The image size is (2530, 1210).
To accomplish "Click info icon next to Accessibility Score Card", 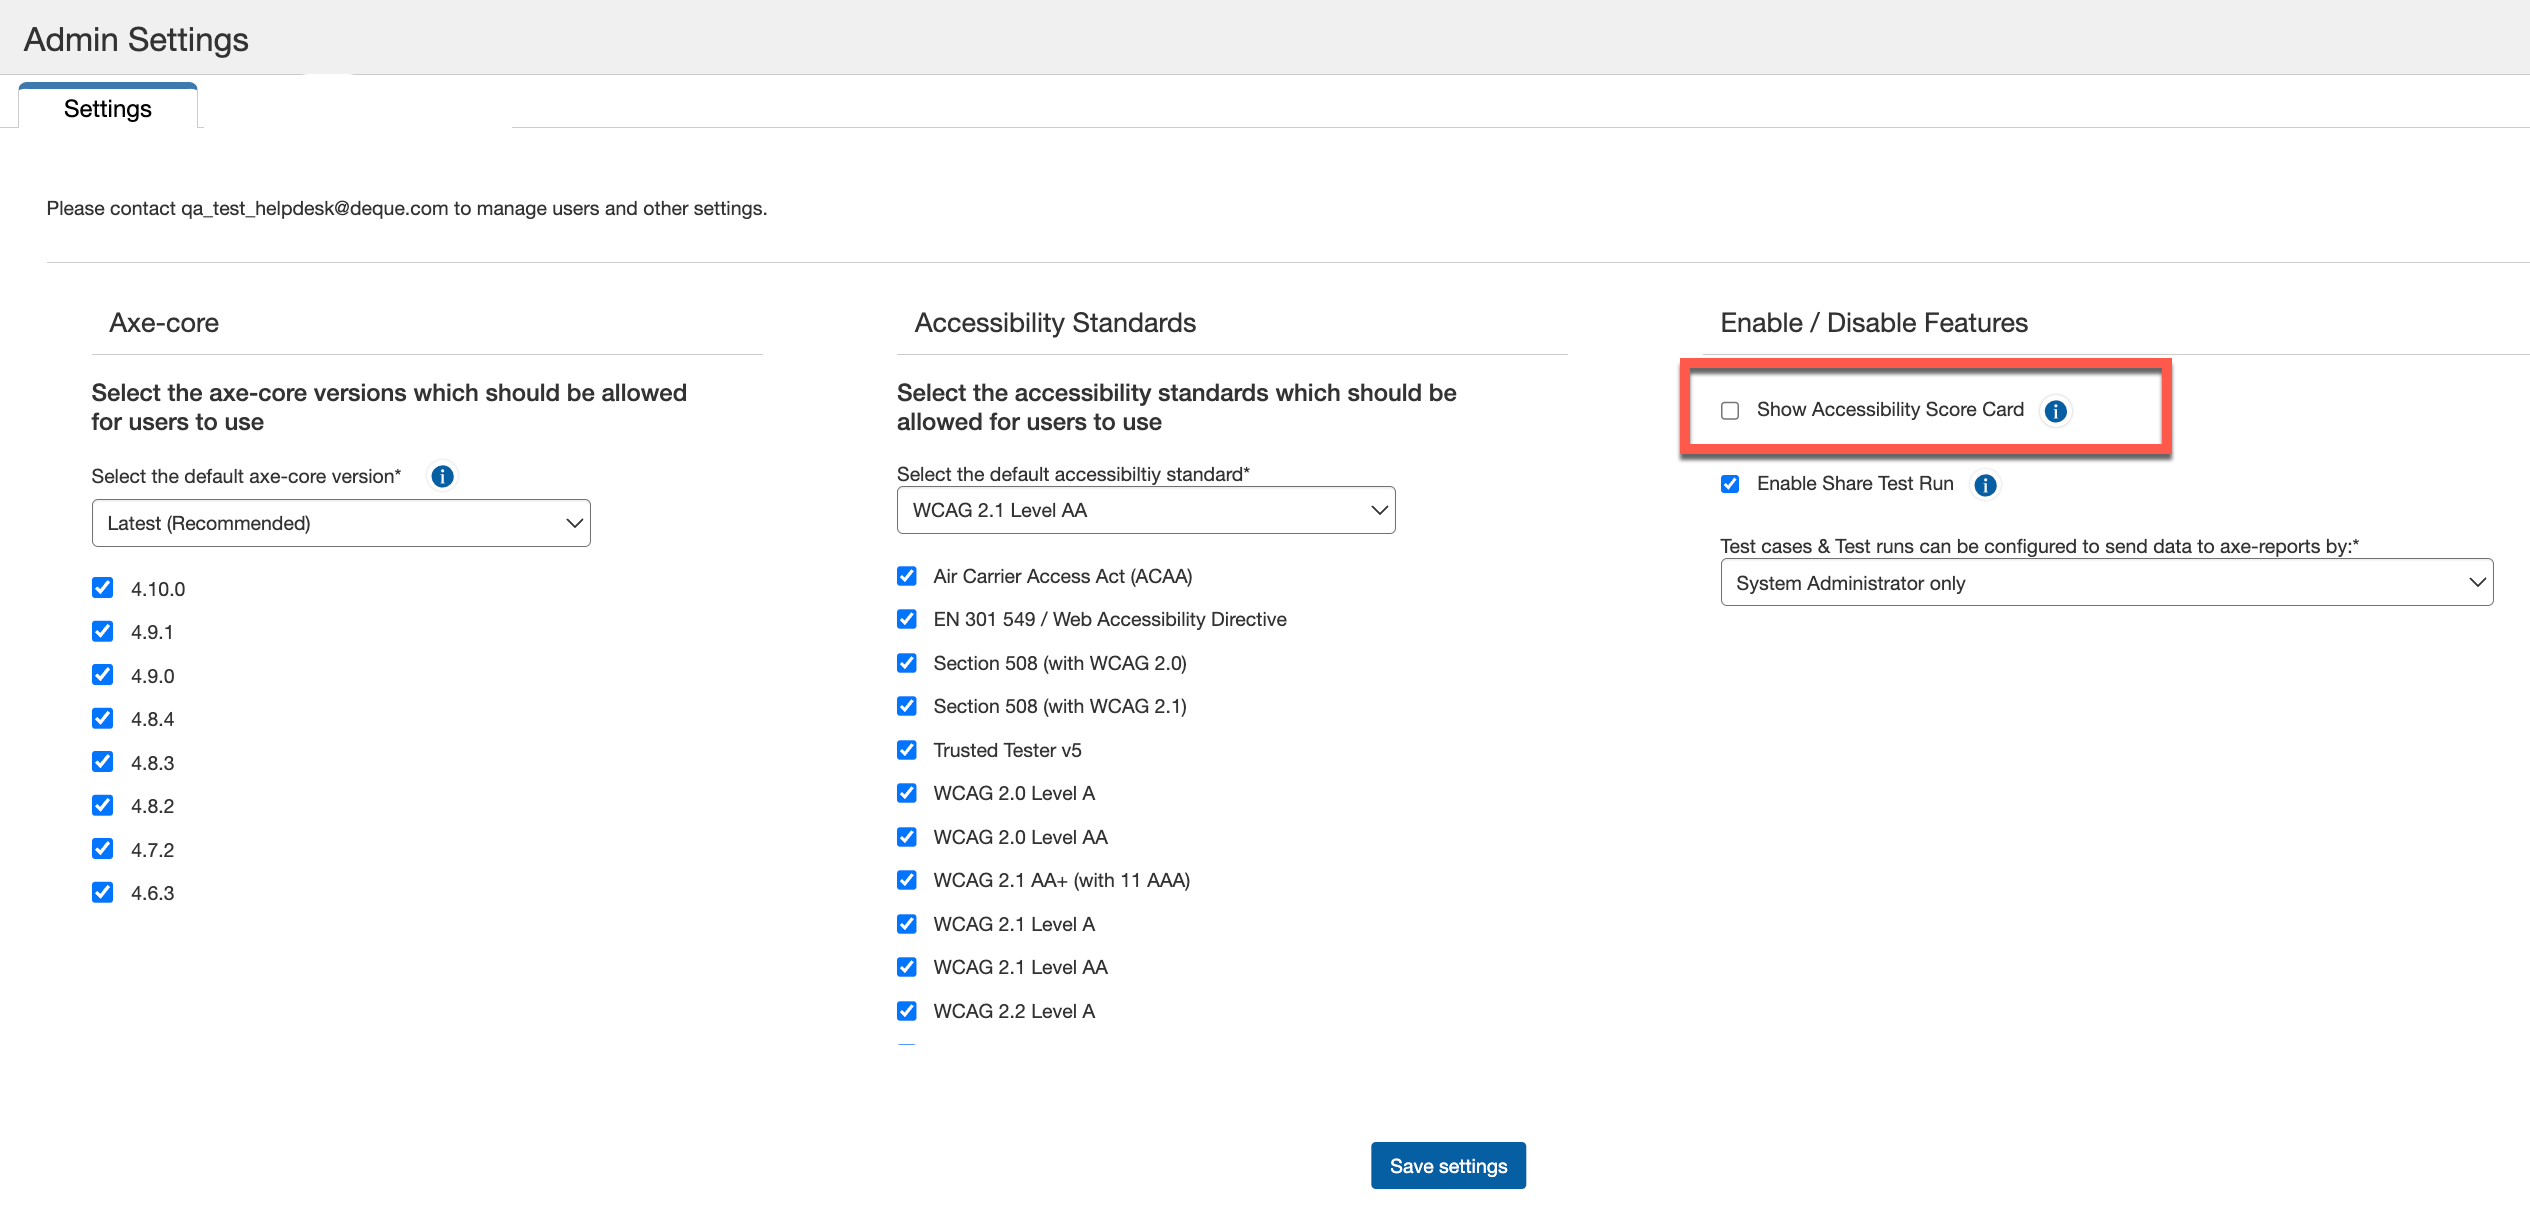I will pos(2055,411).
